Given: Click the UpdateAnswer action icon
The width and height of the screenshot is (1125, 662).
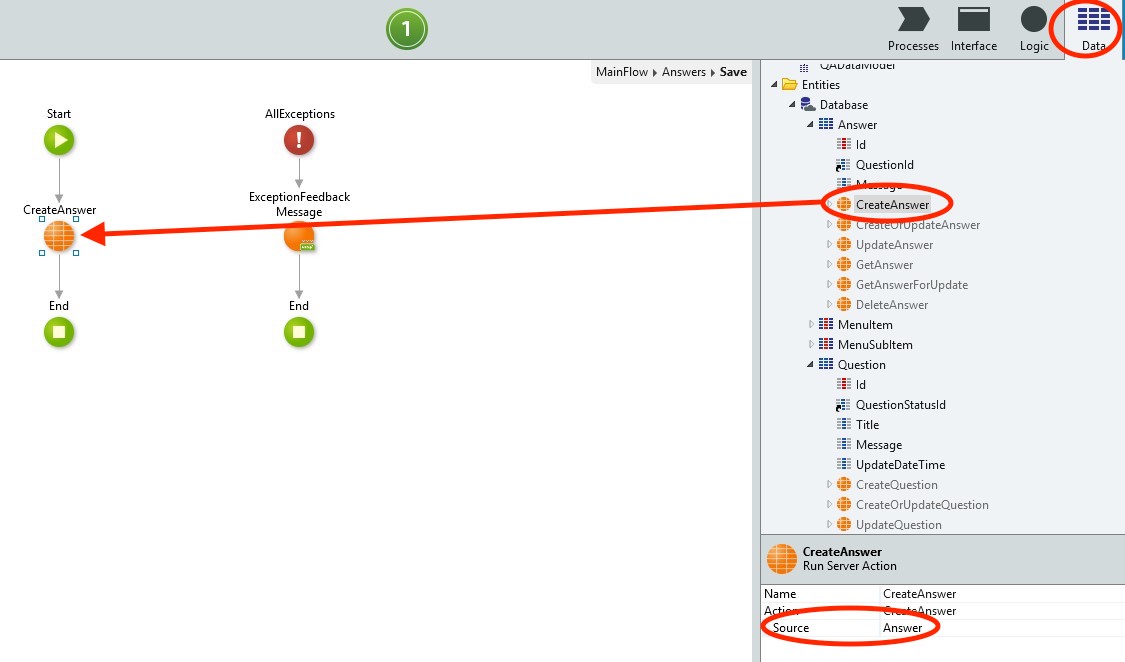Looking at the screenshot, I should click(x=844, y=245).
